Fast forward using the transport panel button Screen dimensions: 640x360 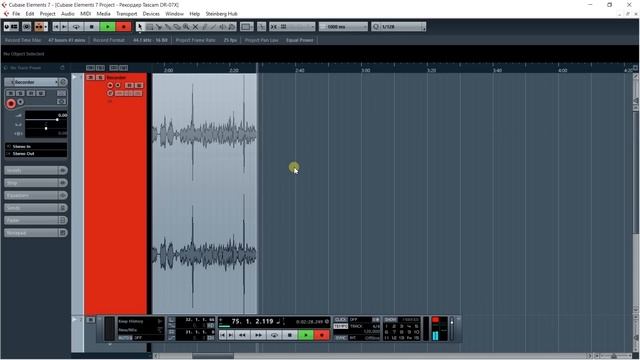tap(258, 335)
